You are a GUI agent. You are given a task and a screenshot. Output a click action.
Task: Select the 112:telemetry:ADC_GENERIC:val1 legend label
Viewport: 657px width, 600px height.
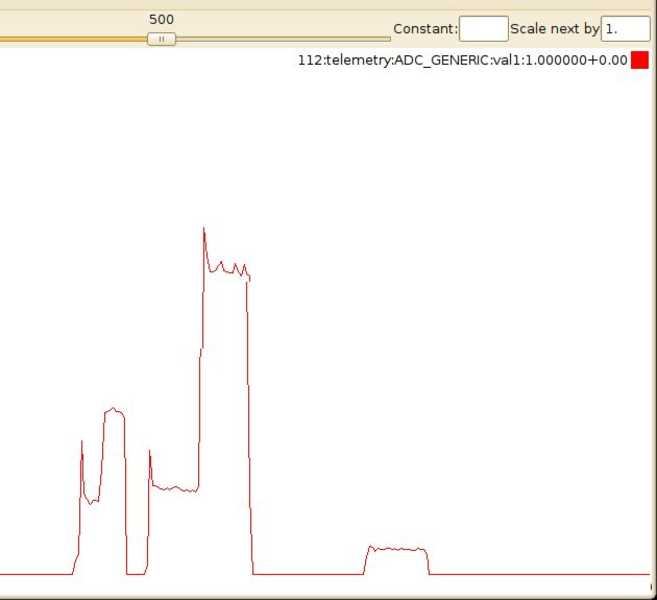point(462,60)
